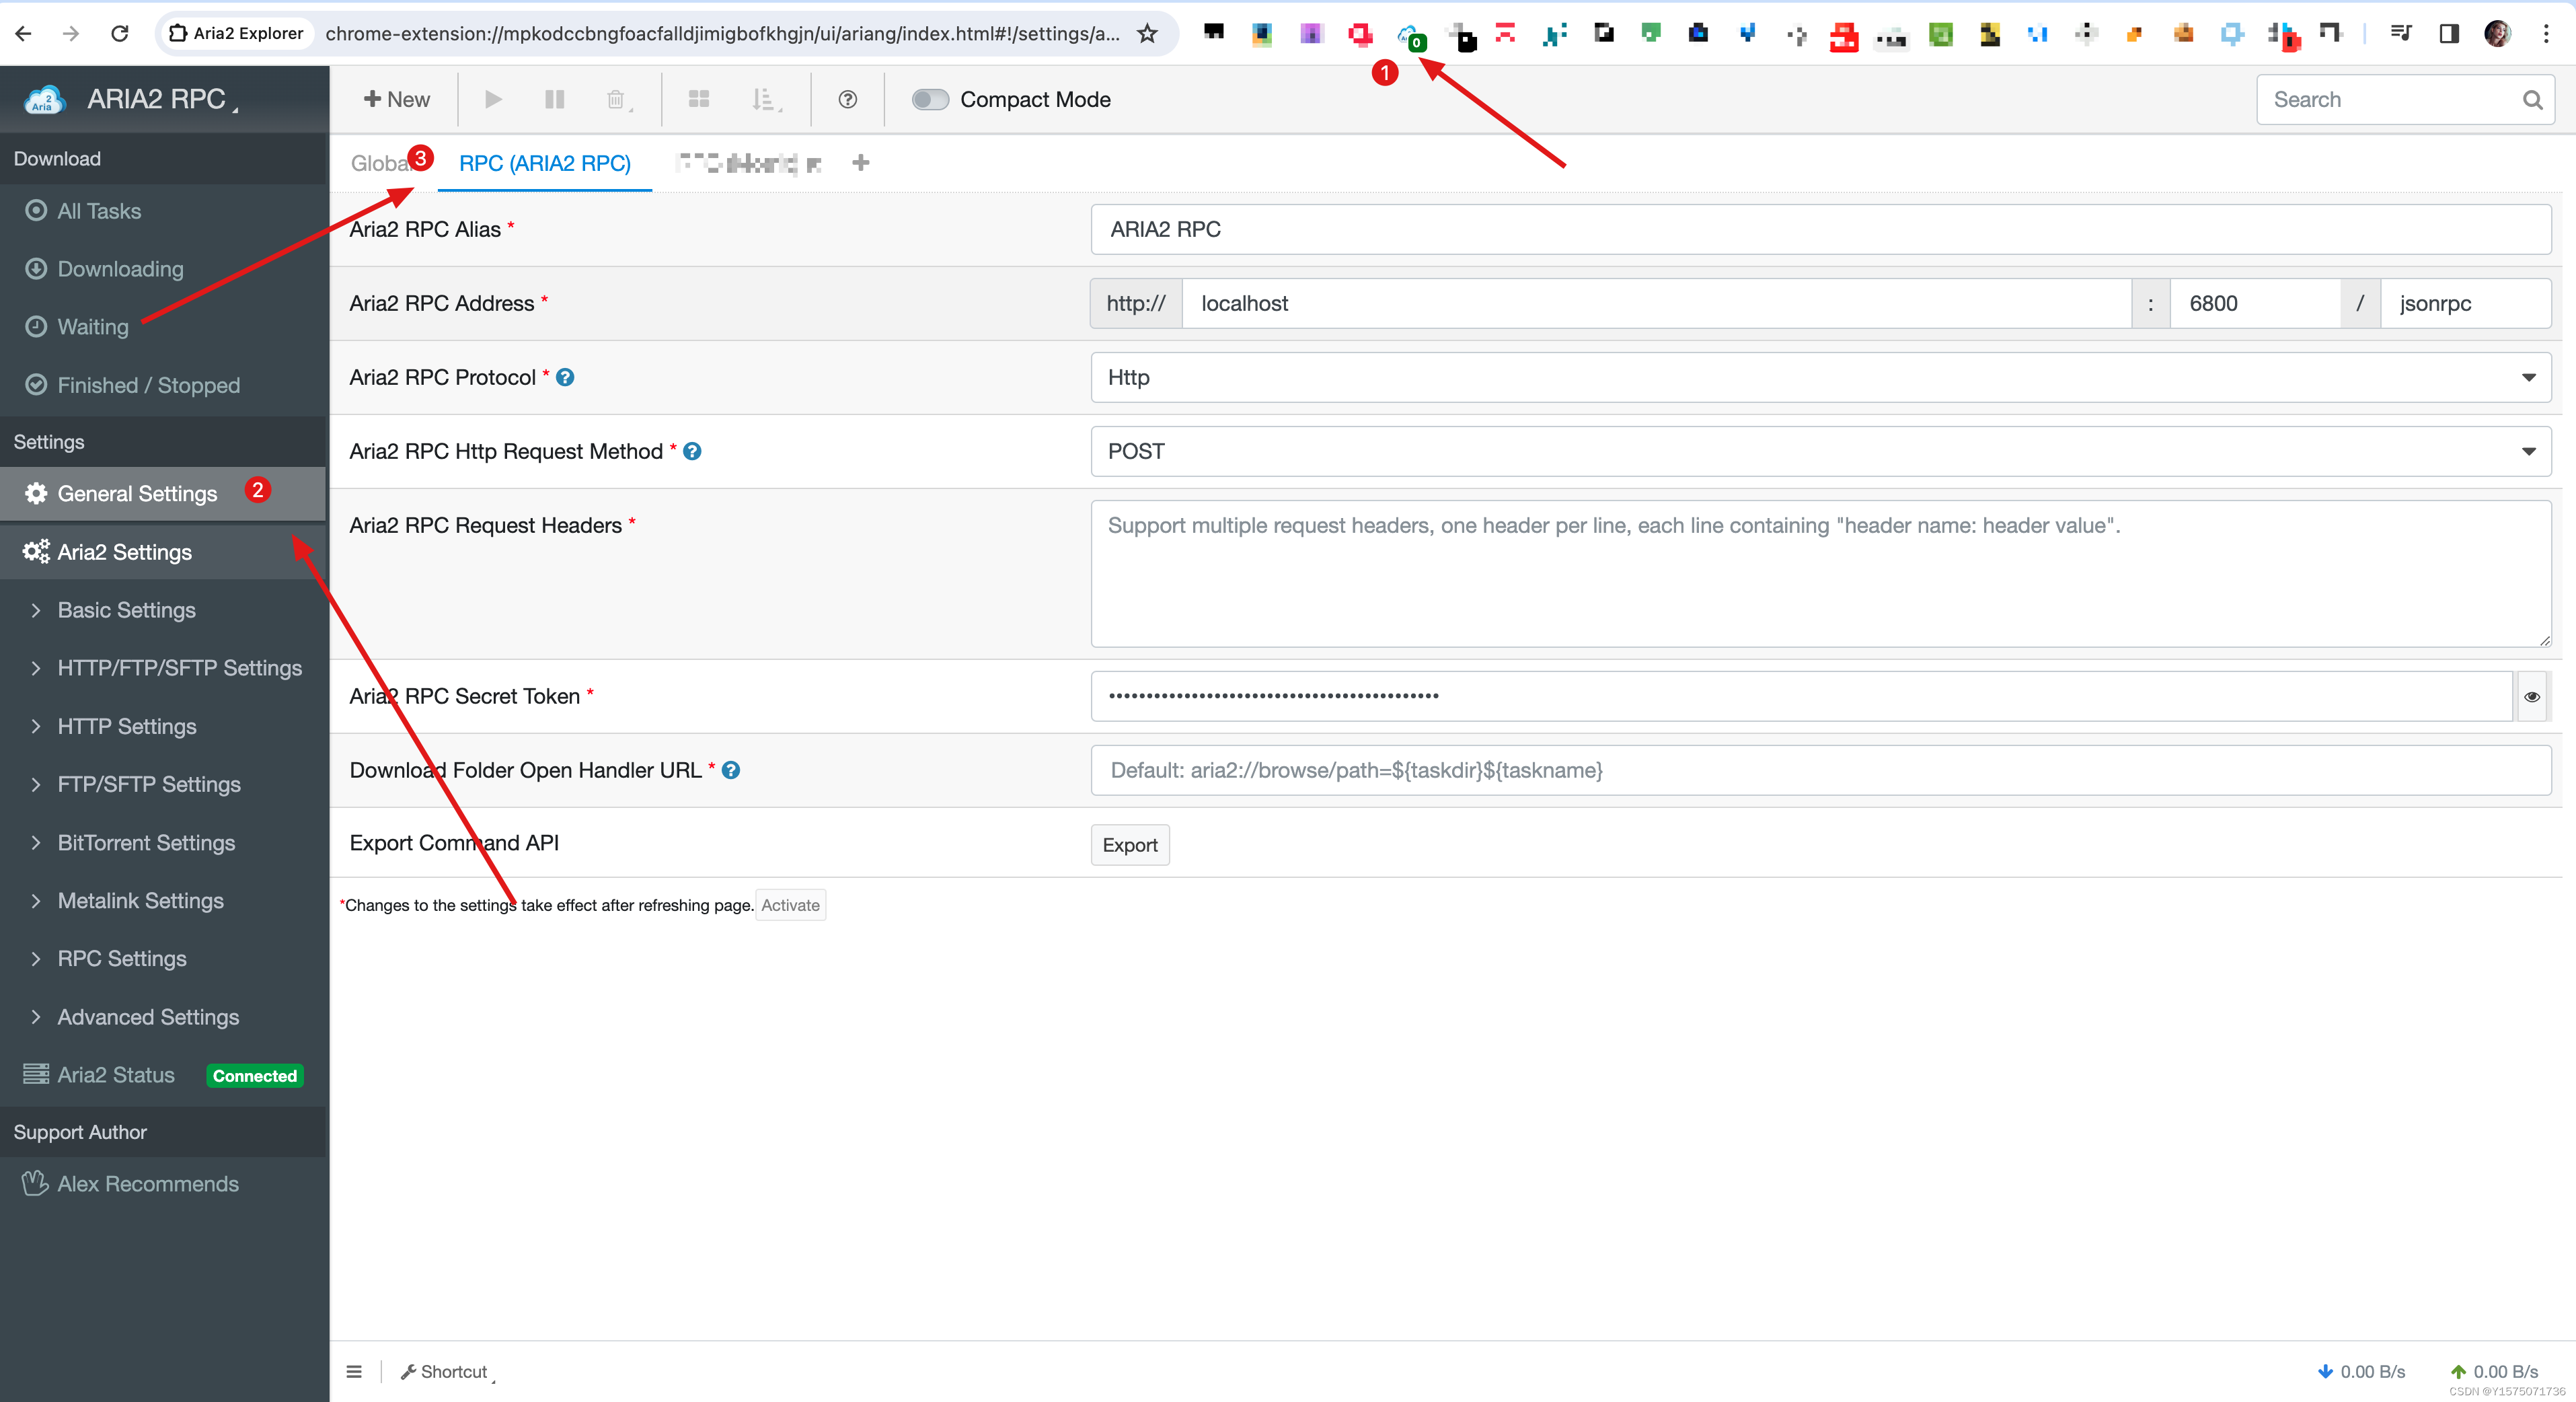2576x1402 pixels.
Task: Open the help question-mark icon in toolbar
Action: [847, 99]
